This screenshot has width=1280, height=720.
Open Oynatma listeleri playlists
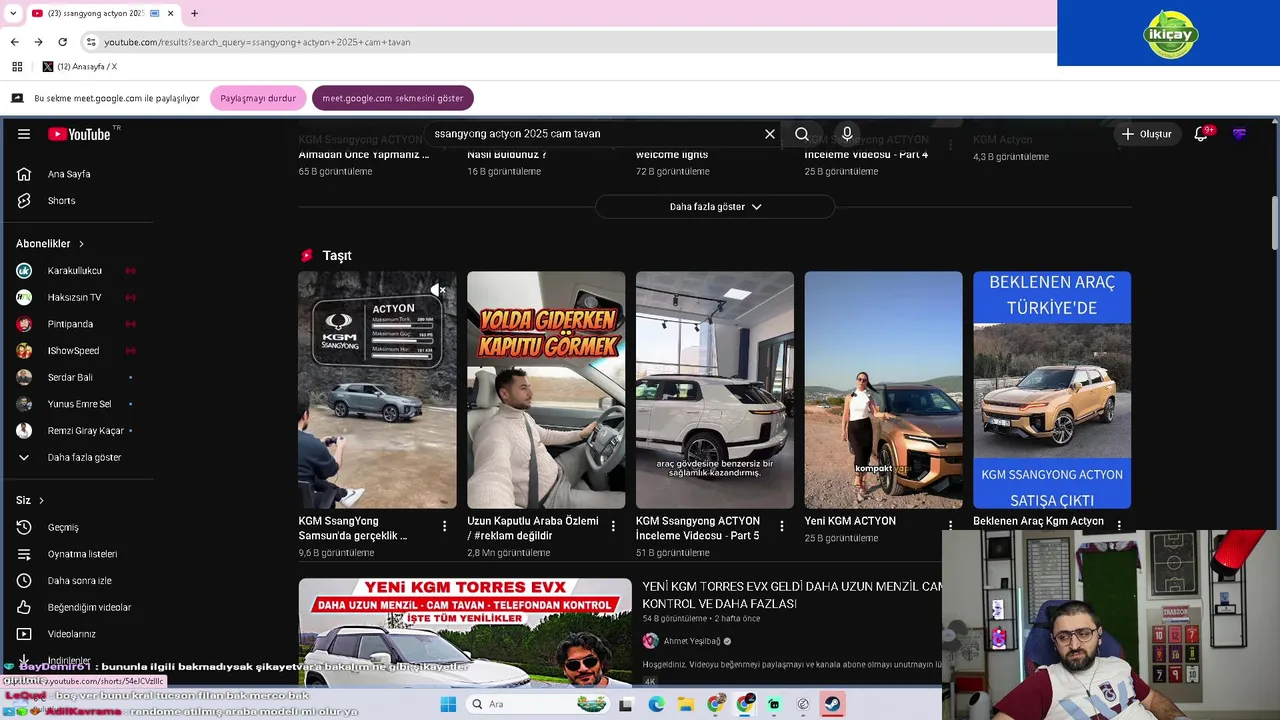tap(82, 554)
